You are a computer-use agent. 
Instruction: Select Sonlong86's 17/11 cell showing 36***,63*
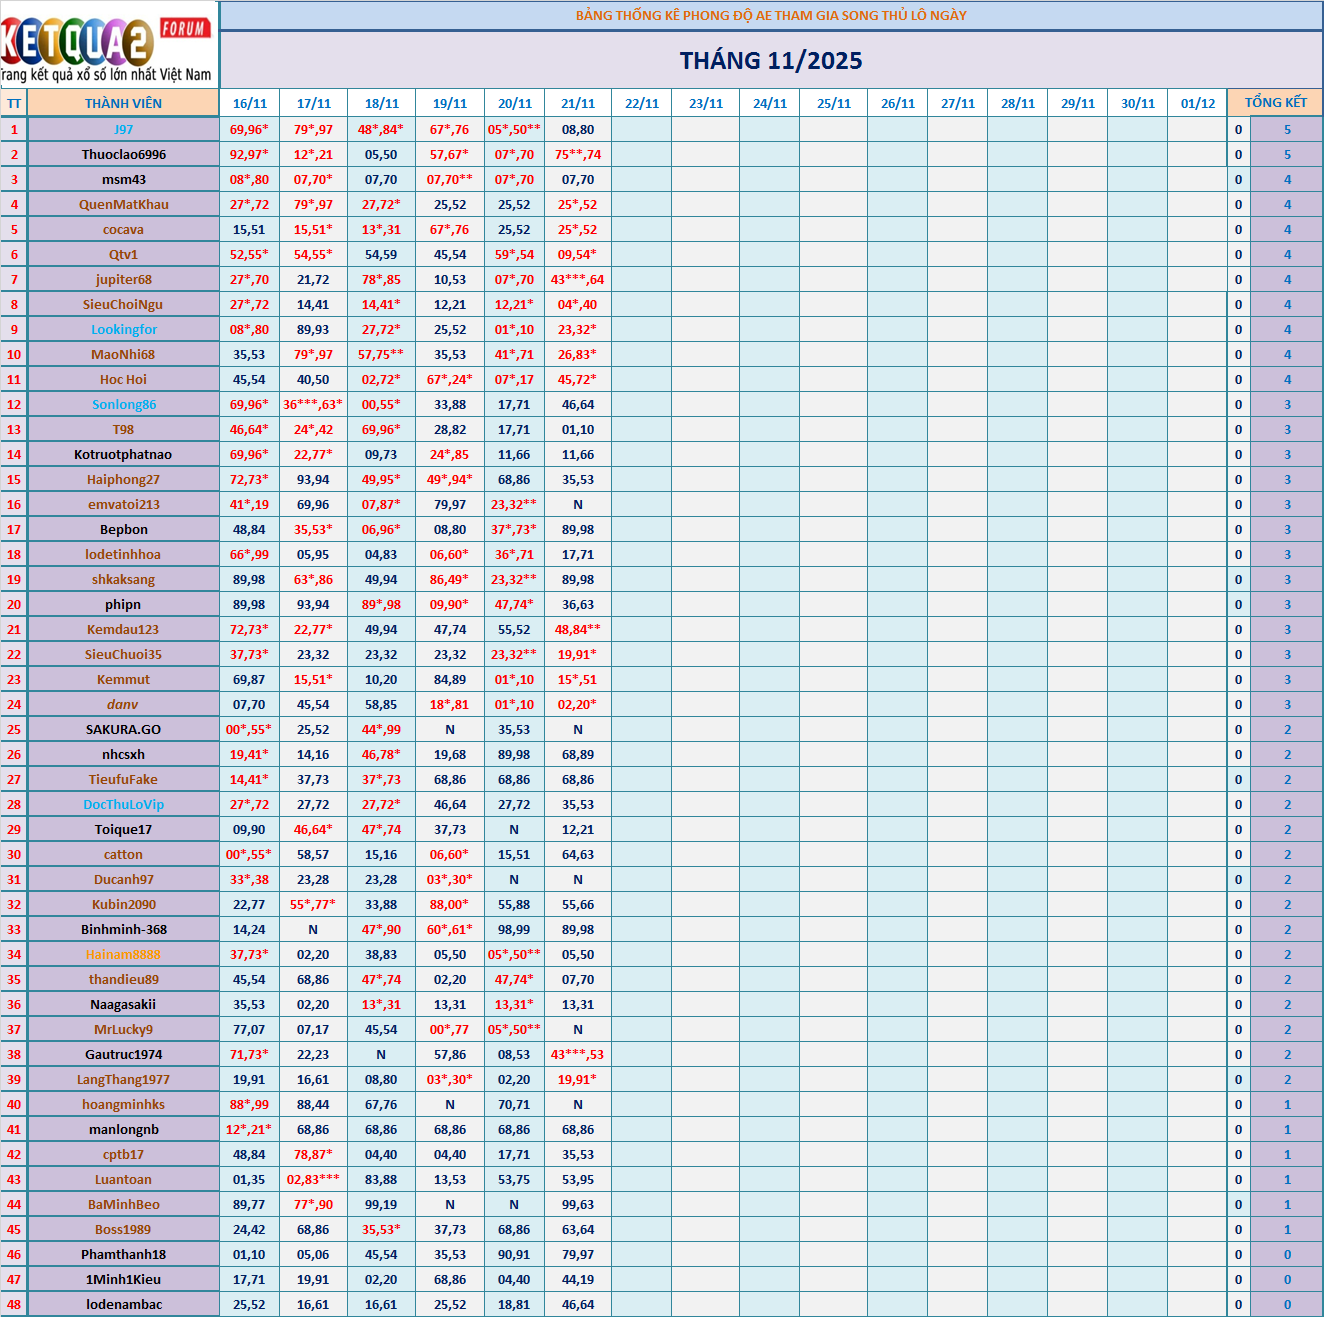tap(313, 404)
